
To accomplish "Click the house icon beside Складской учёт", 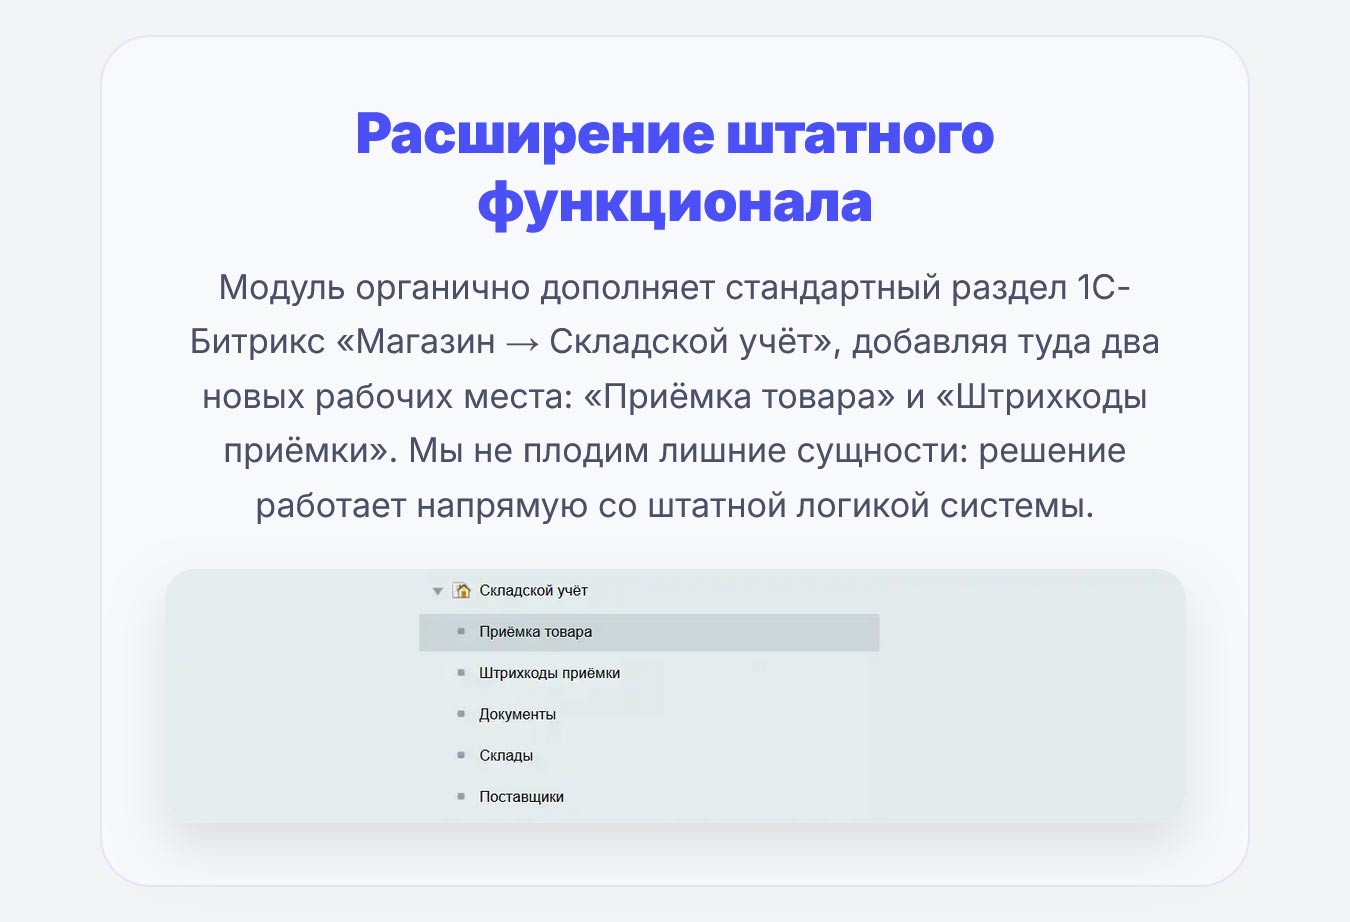I will [x=461, y=590].
